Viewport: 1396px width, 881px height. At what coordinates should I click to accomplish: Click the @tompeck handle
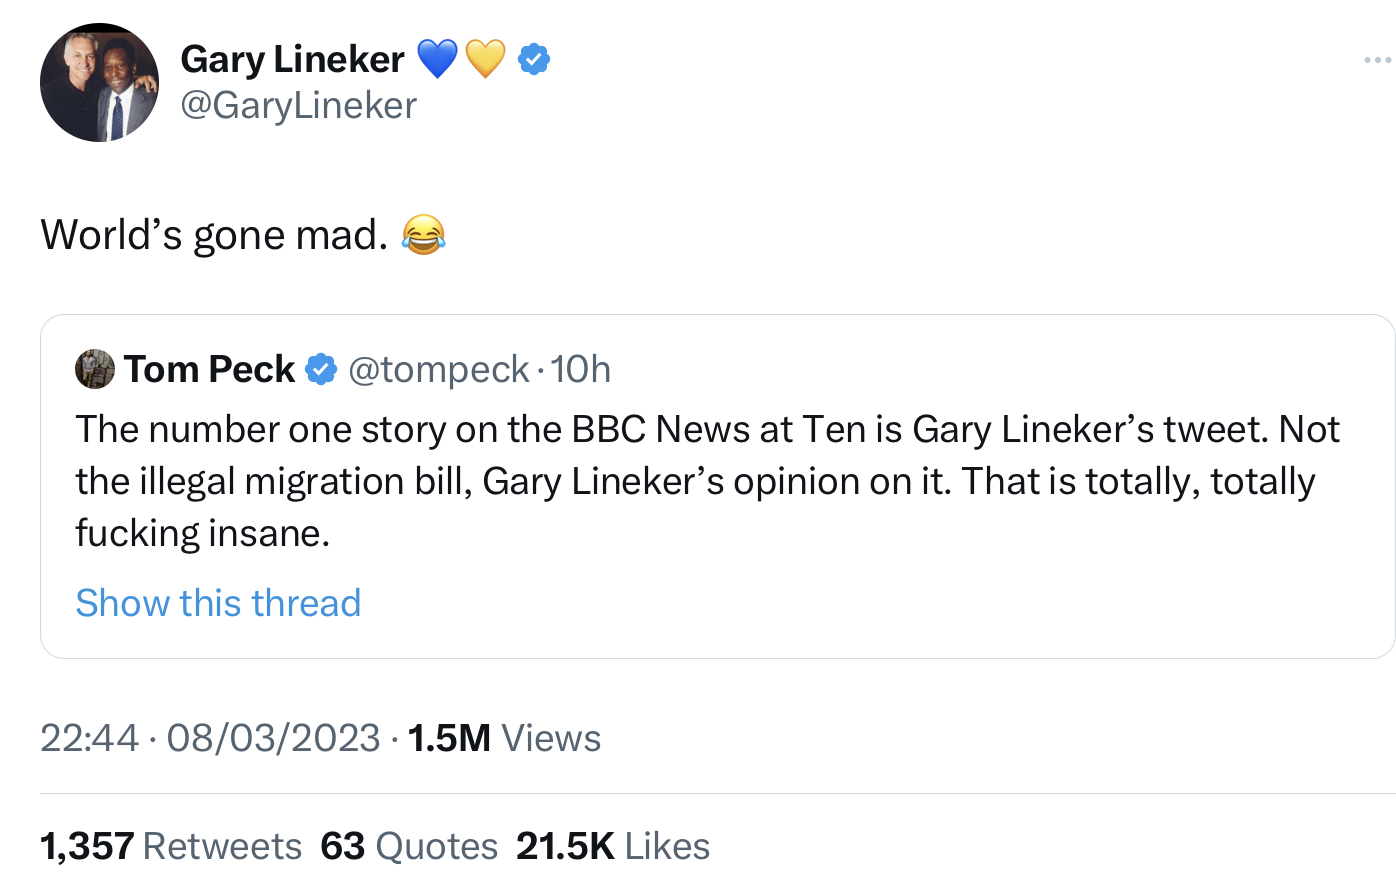pos(438,369)
